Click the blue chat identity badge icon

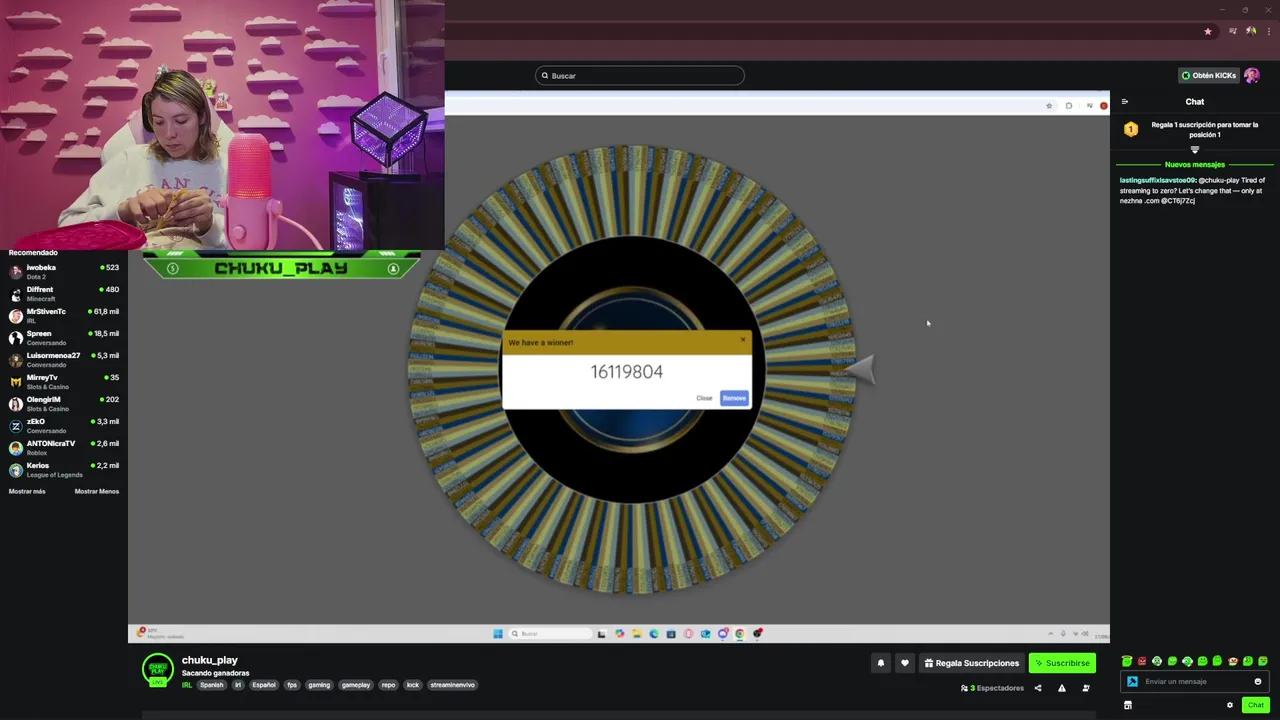(x=1132, y=682)
